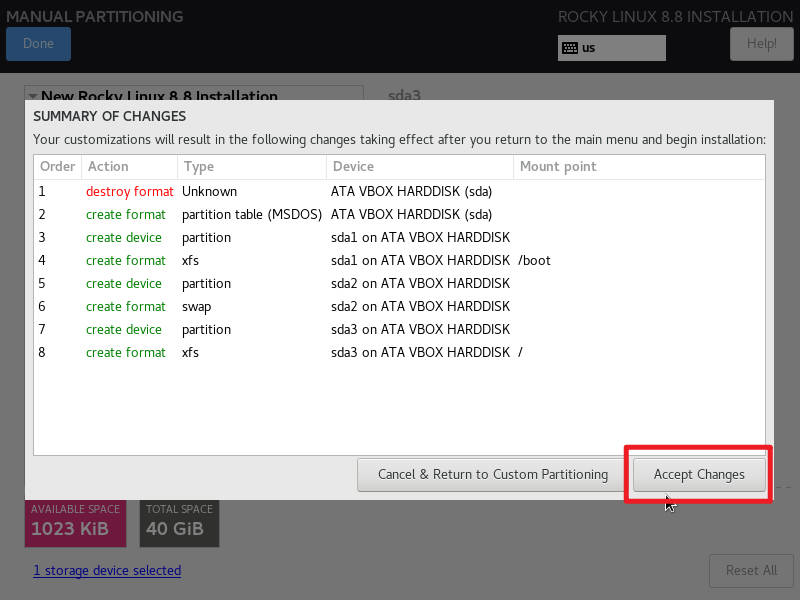Select row 4 'sda1 on ATA VBOX HARDDISK' device
The image size is (800, 600).
click(x=420, y=261)
